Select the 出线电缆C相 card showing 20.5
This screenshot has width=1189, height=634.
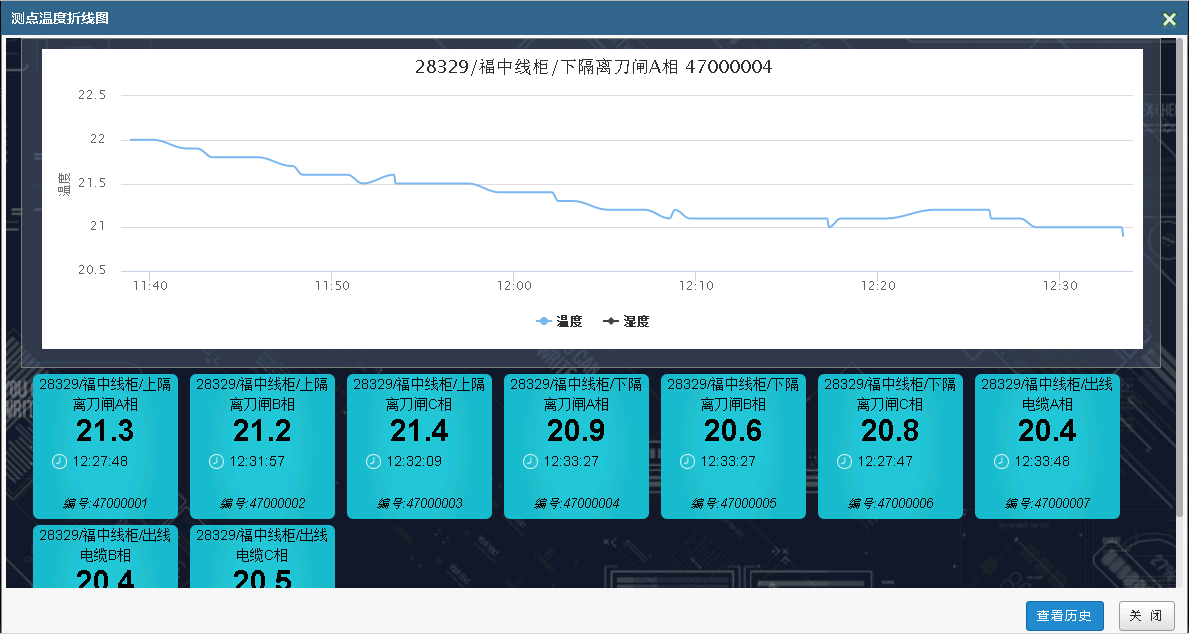tap(262, 557)
